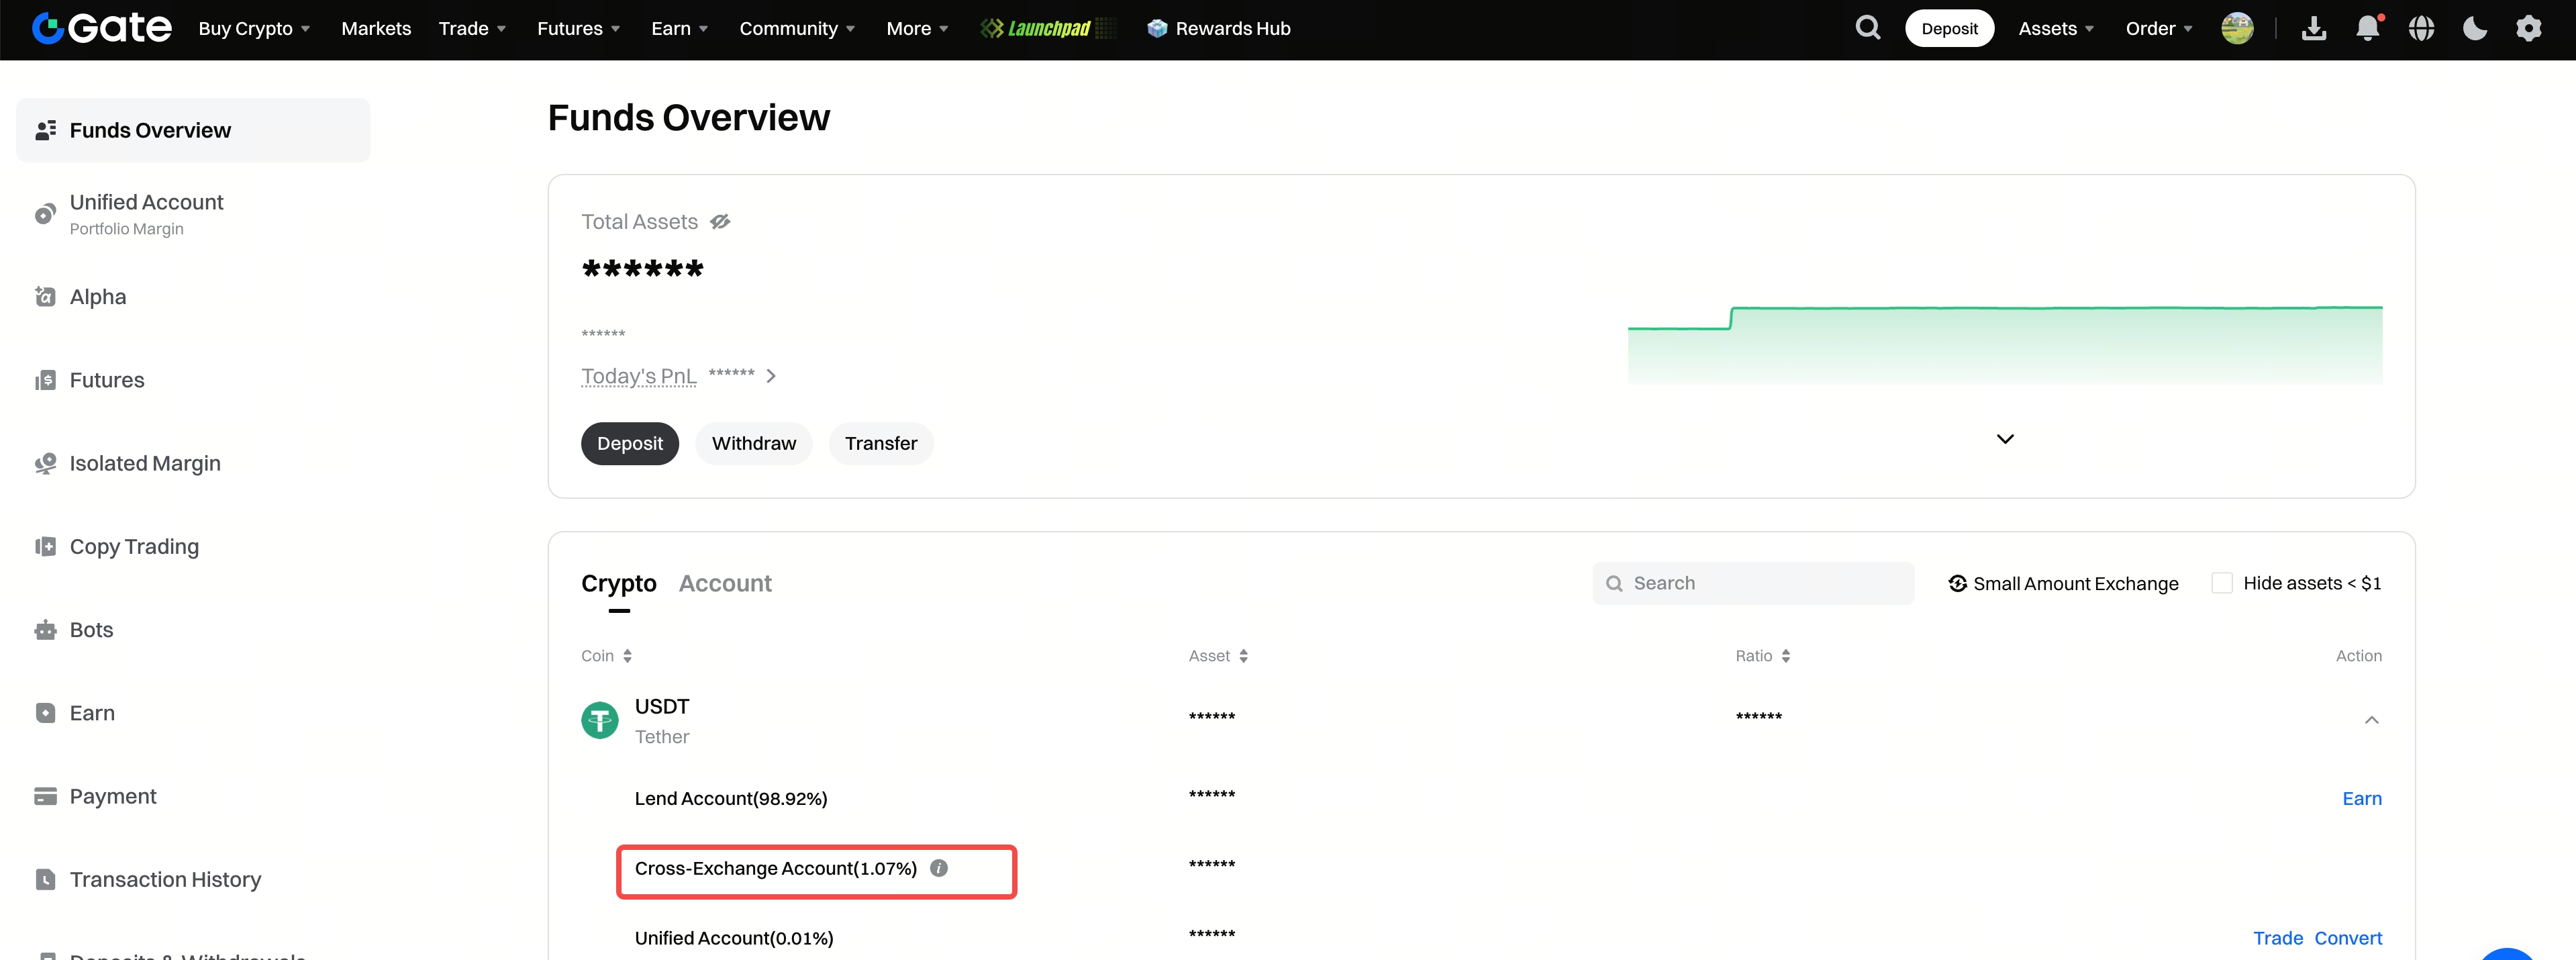Toggle Total Assets visibility eye icon
Viewport: 2576px width, 960px height.
pyautogui.click(x=720, y=222)
